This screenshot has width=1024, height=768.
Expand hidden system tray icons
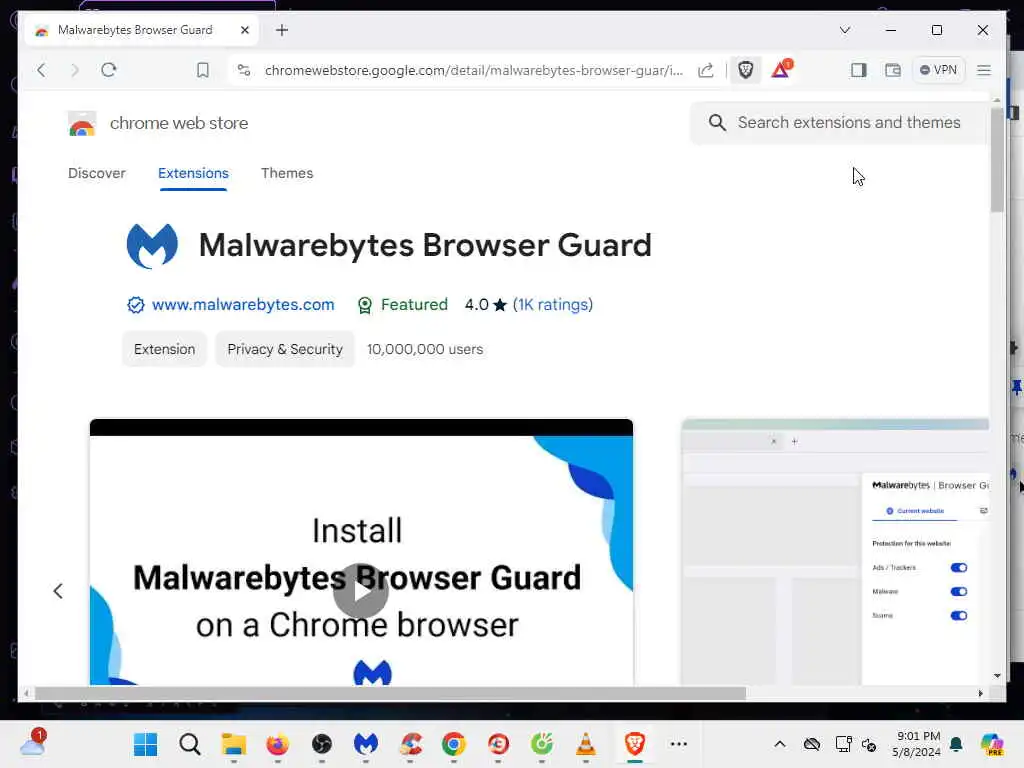click(x=780, y=744)
